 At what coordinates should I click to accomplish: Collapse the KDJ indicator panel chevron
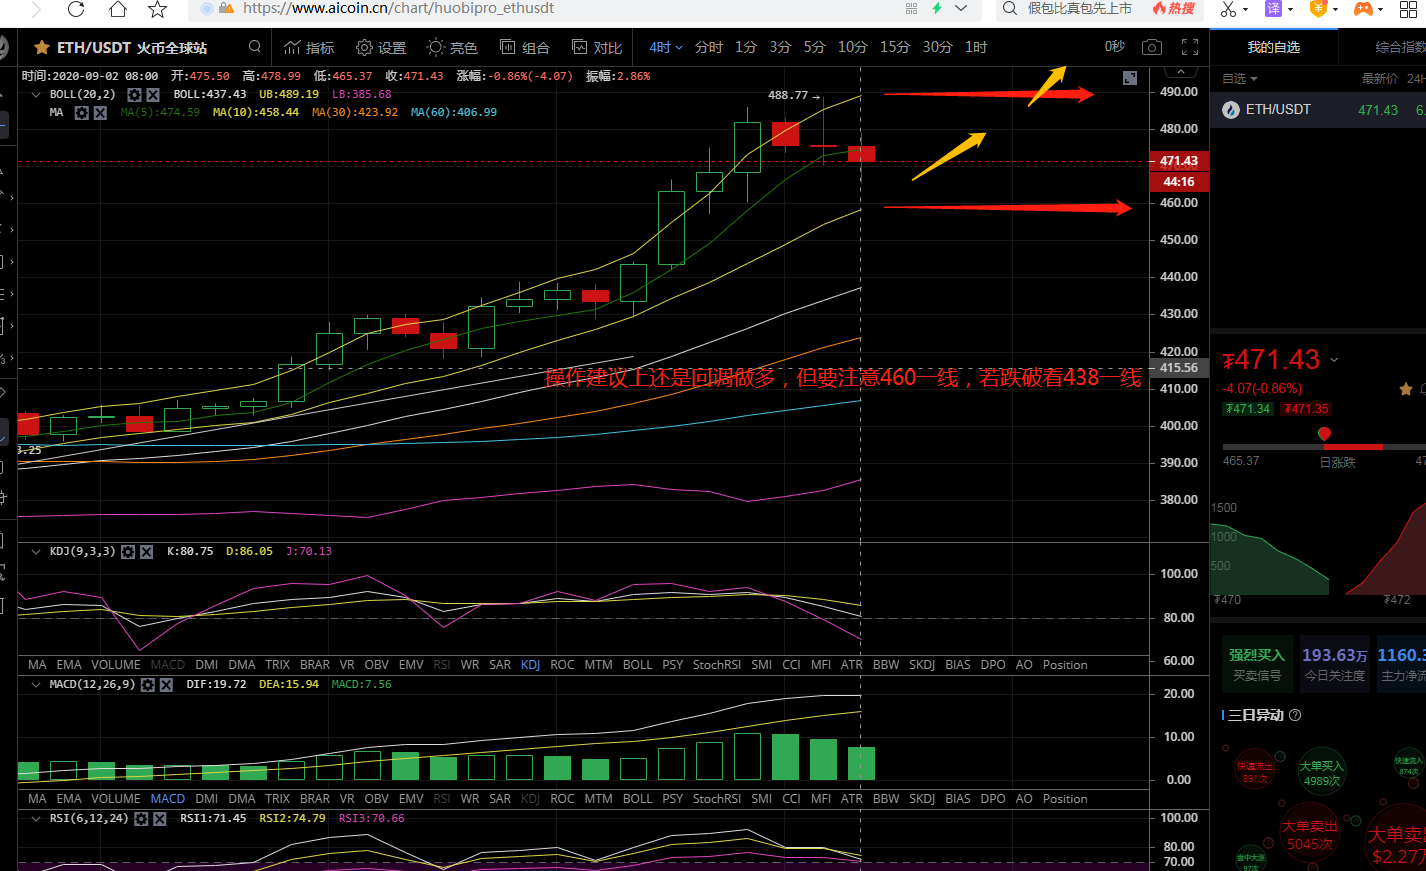[36, 552]
